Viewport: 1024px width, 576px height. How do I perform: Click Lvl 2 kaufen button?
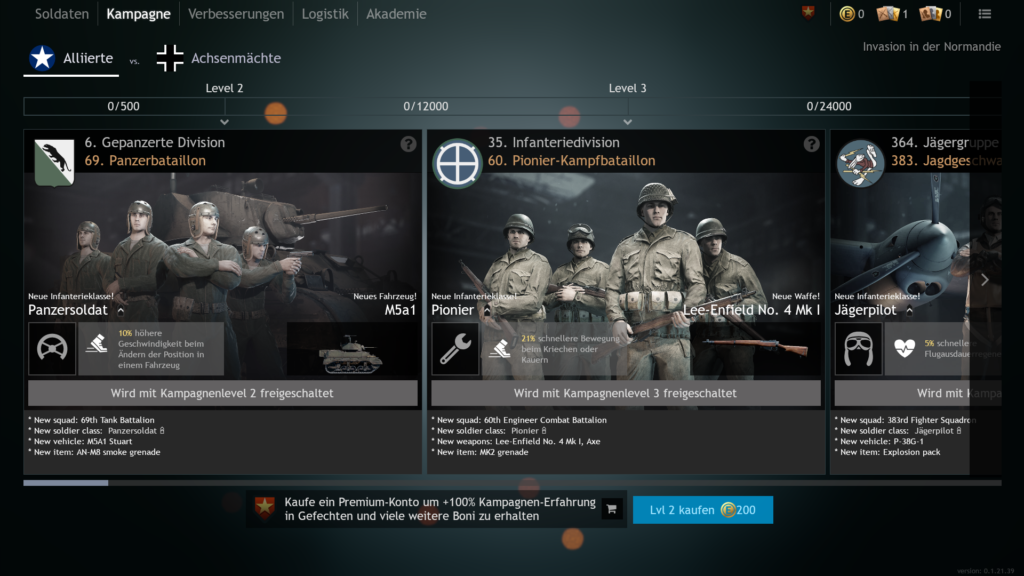[703, 509]
